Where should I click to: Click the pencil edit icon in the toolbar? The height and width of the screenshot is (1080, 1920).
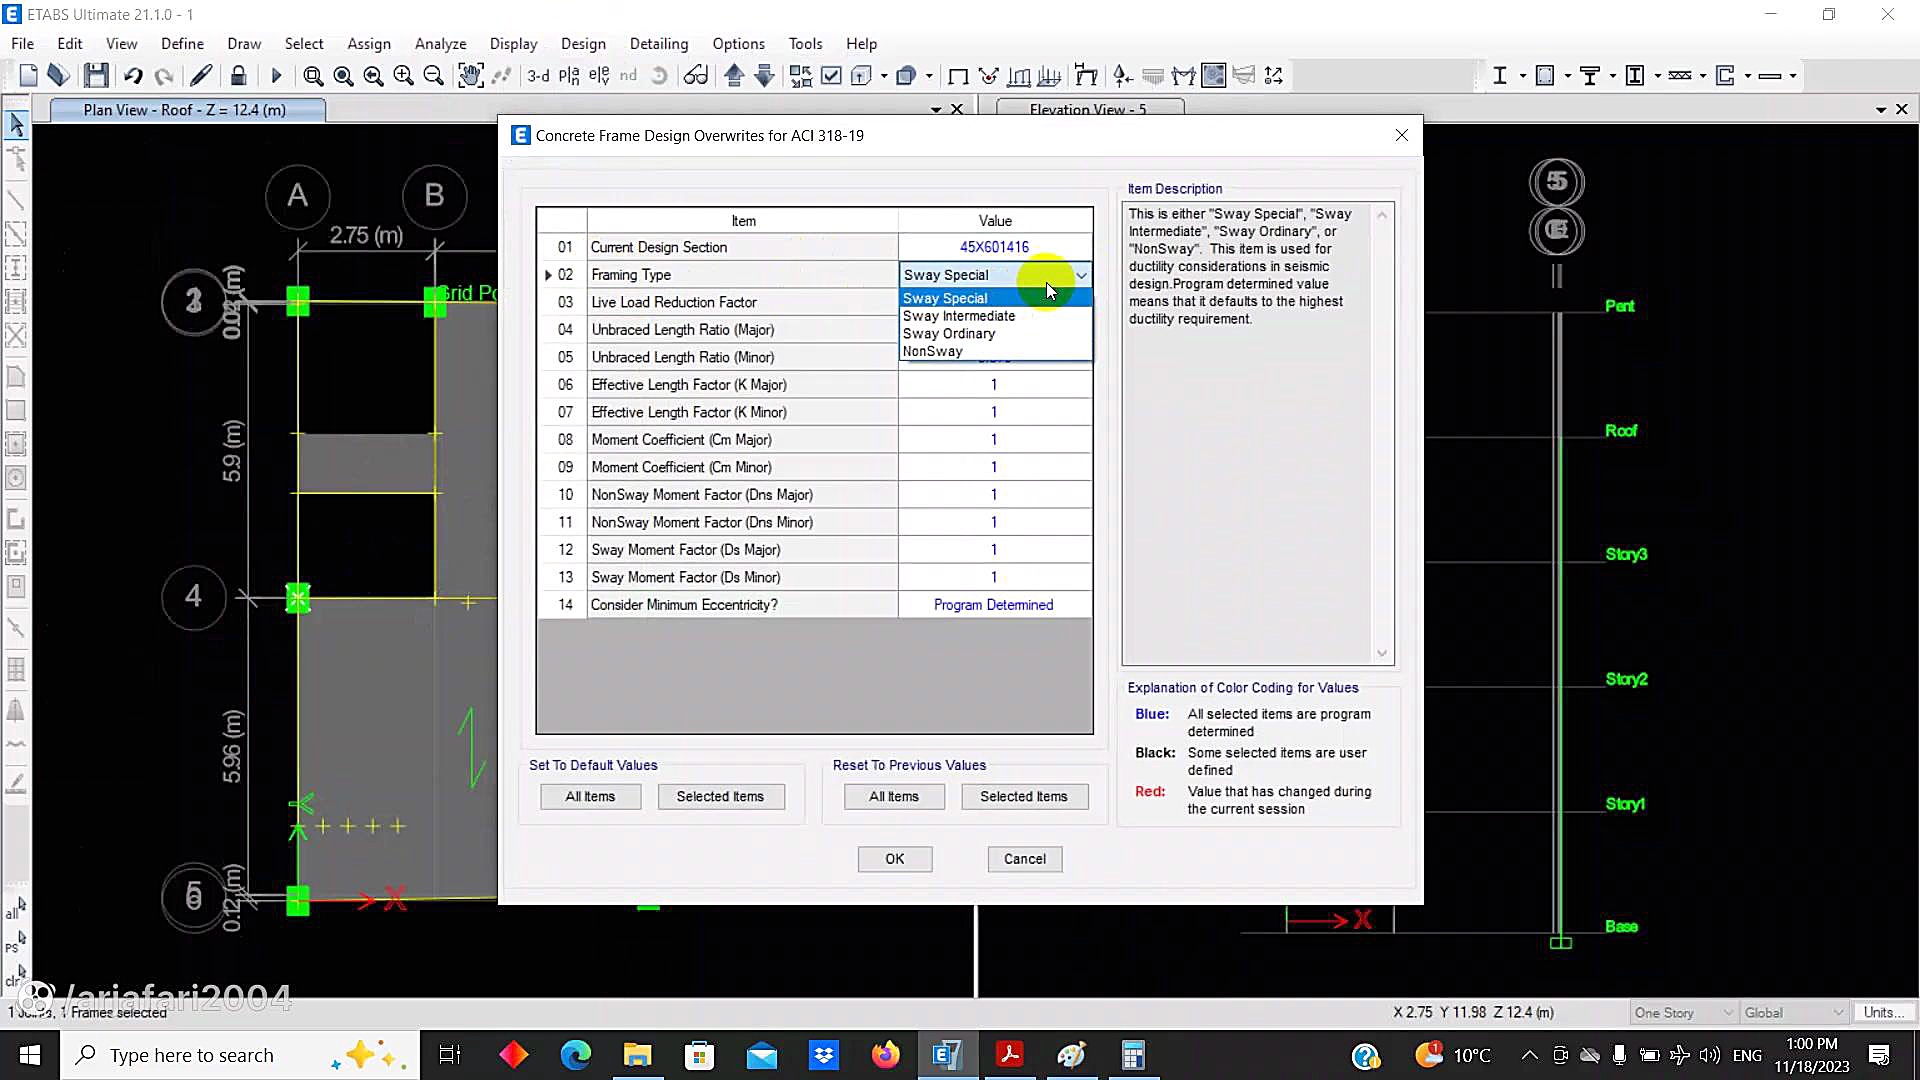201,75
